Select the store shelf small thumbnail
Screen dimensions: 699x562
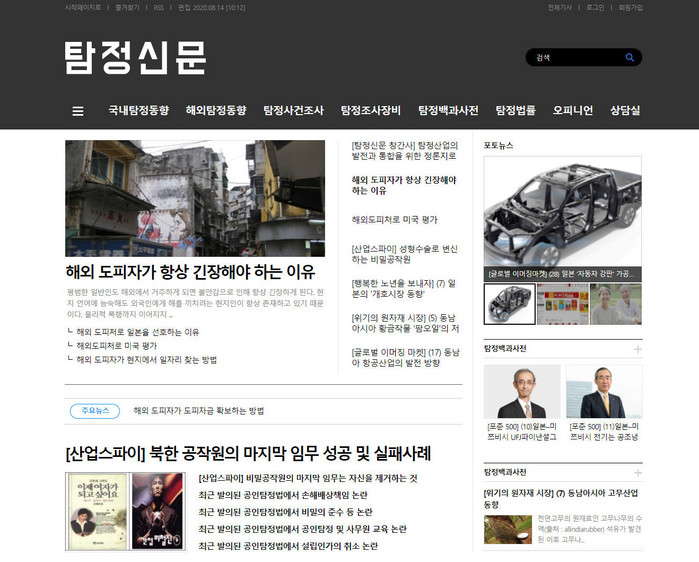pyautogui.click(x=563, y=304)
